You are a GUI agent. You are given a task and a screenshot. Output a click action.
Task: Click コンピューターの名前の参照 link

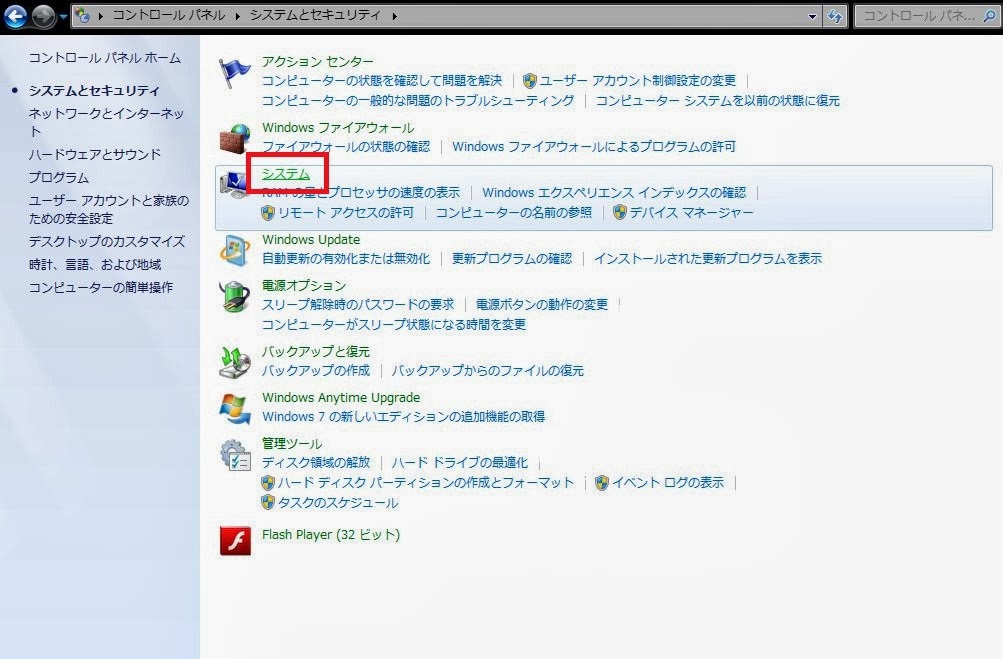pyautogui.click(x=514, y=212)
